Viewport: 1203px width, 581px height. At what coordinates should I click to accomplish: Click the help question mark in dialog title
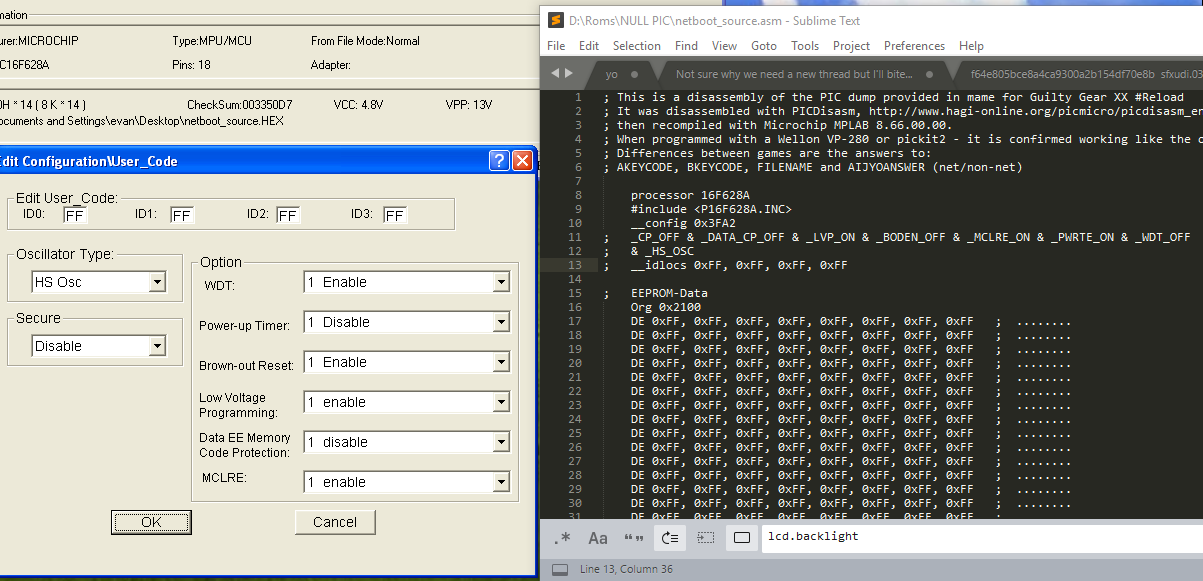point(500,161)
